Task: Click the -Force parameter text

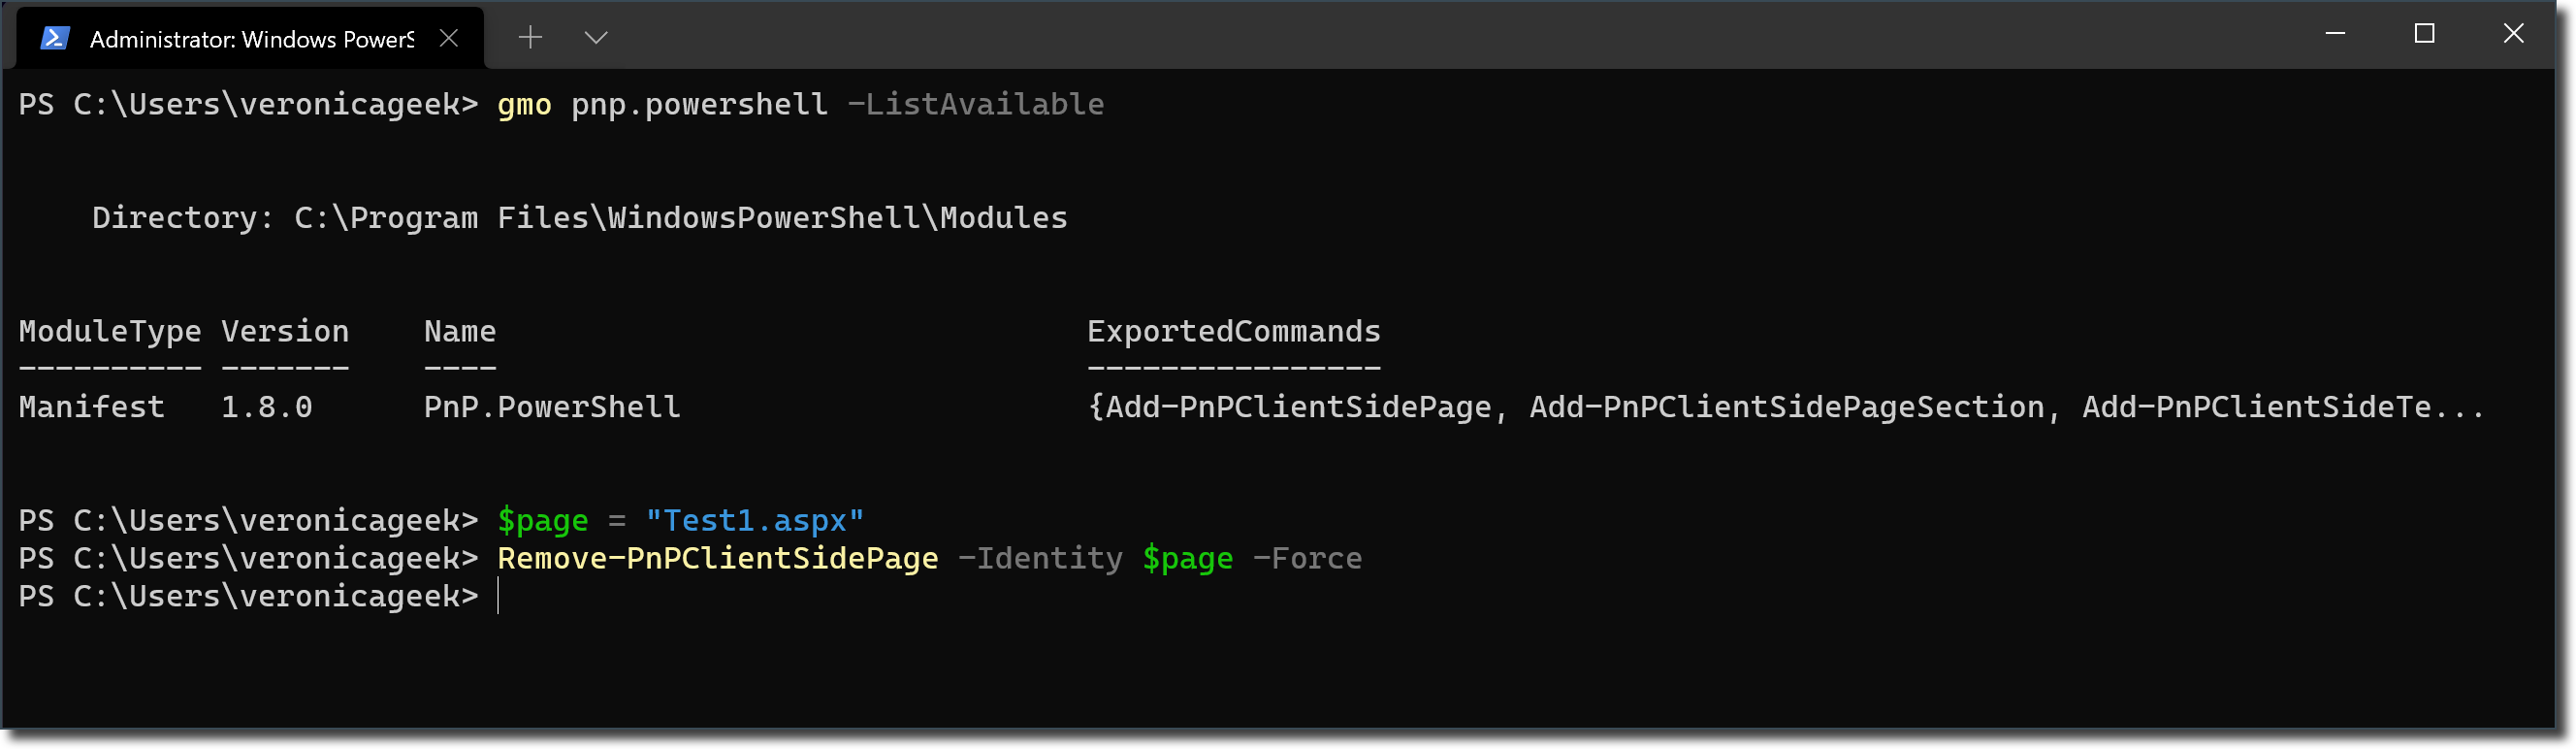Action: click(x=1310, y=557)
